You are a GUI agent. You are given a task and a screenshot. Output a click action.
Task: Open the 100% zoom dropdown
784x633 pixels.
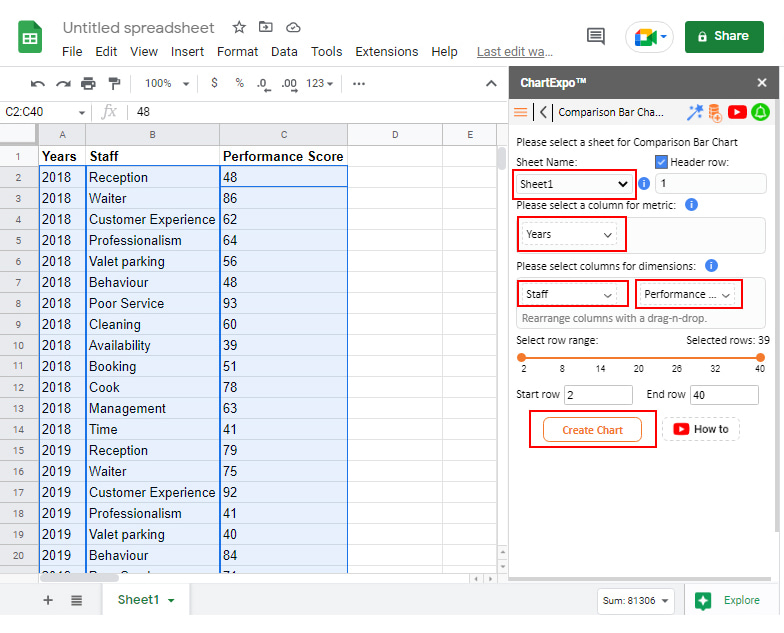[166, 84]
